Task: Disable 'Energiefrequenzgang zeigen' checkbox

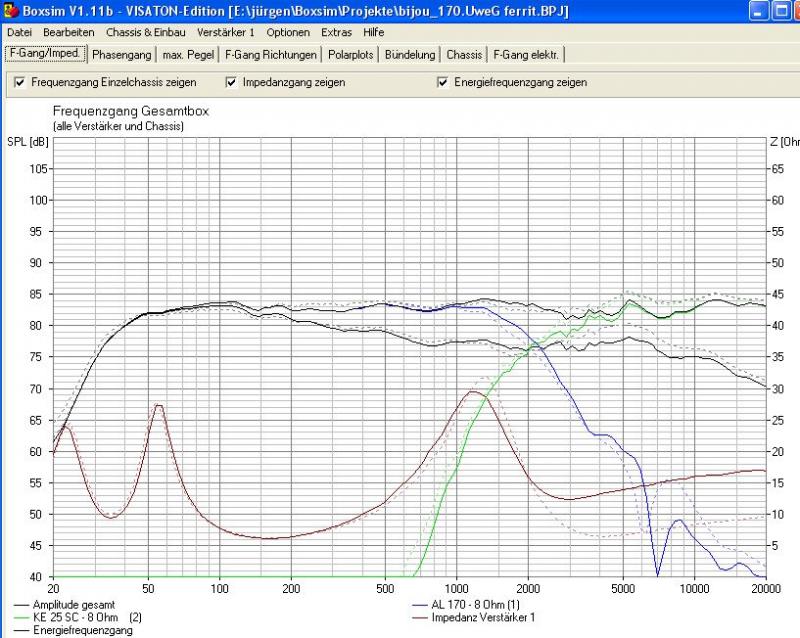Action: pos(443,82)
